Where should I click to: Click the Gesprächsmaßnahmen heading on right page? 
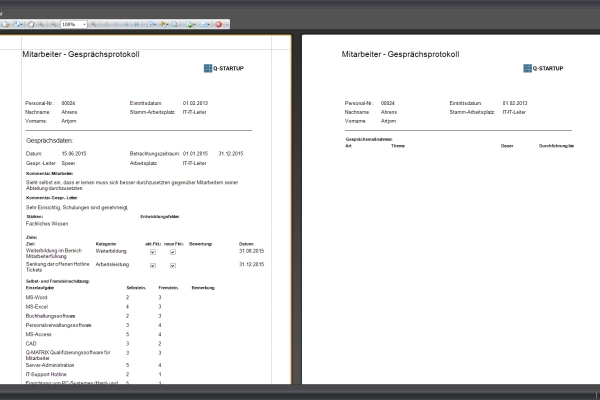pyautogui.click(x=369, y=139)
